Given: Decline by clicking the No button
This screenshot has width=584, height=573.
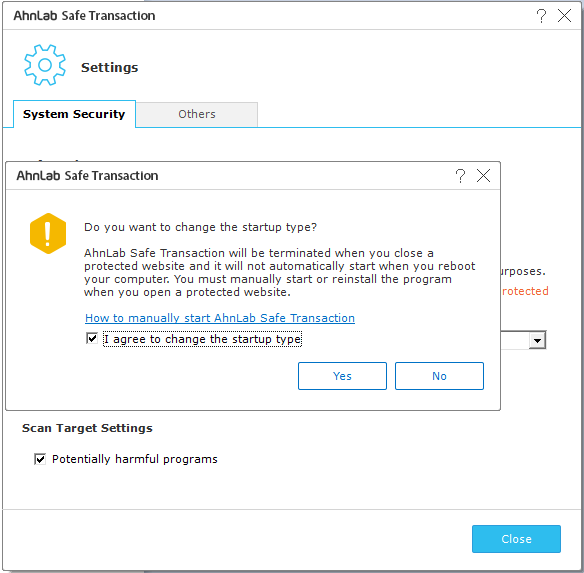Looking at the screenshot, I should (x=439, y=376).
